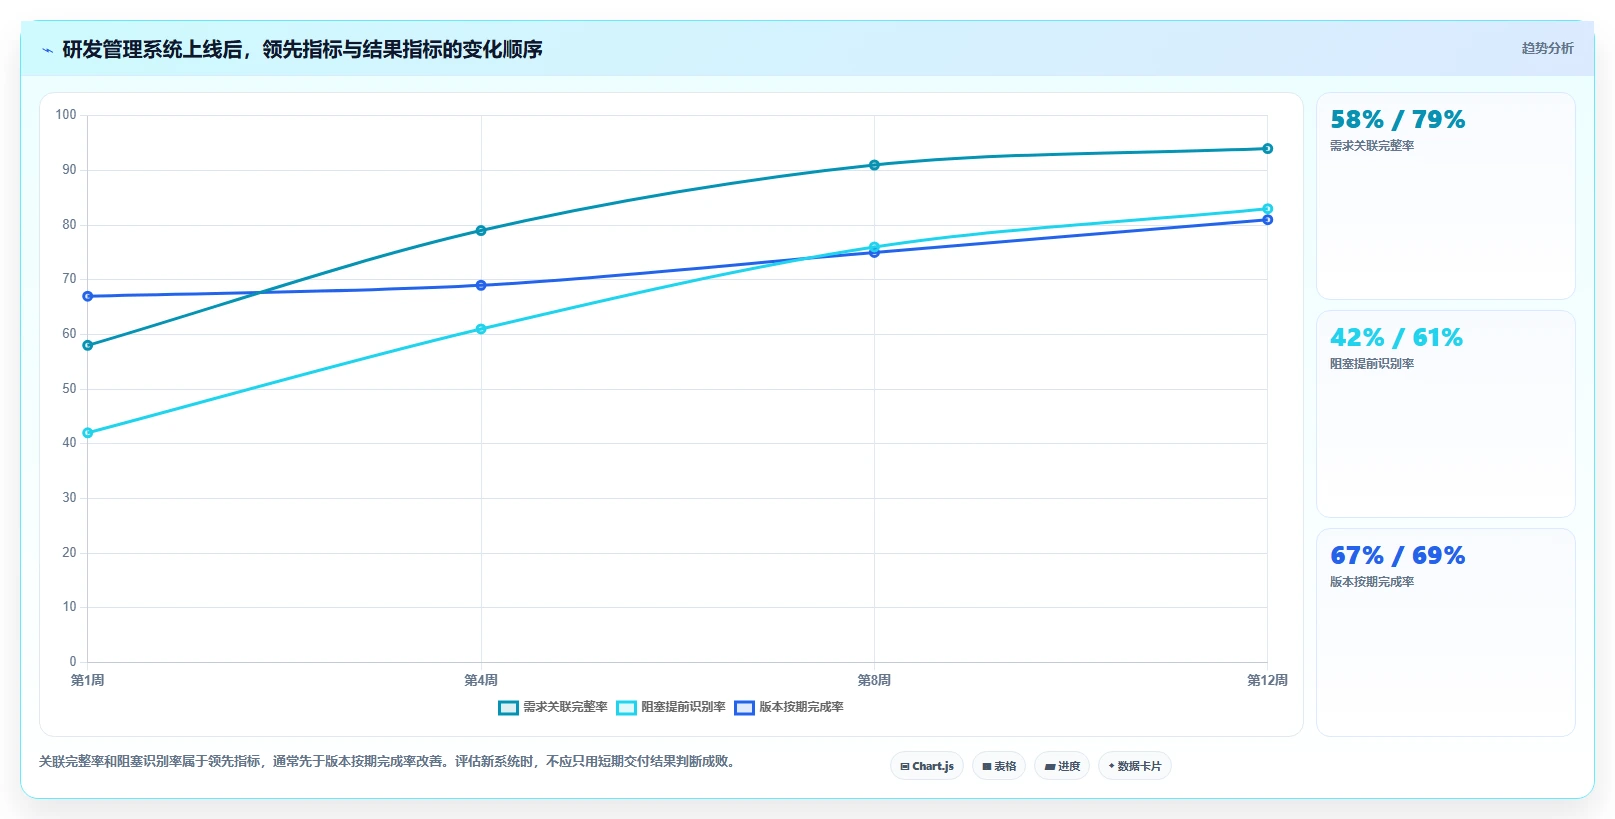Click 需求关联完整率 data point at 第4周
Image resolution: width=1615 pixels, height=819 pixels.
(x=481, y=231)
